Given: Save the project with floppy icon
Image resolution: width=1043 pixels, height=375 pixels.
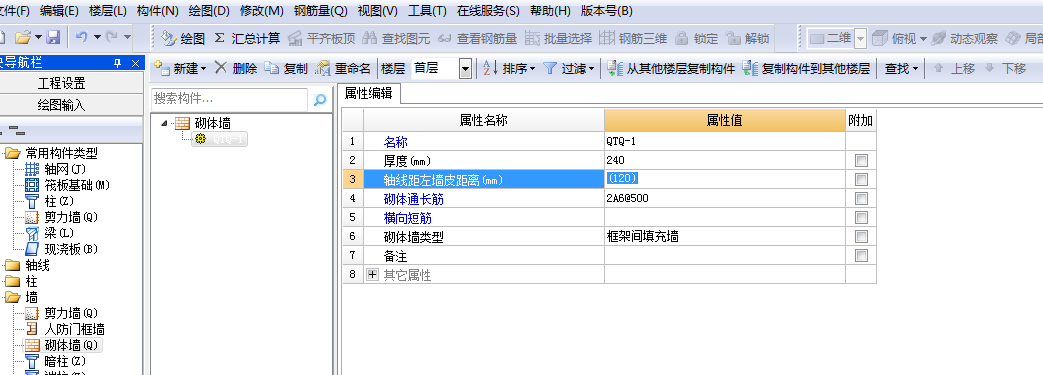Looking at the screenshot, I should point(53,38).
